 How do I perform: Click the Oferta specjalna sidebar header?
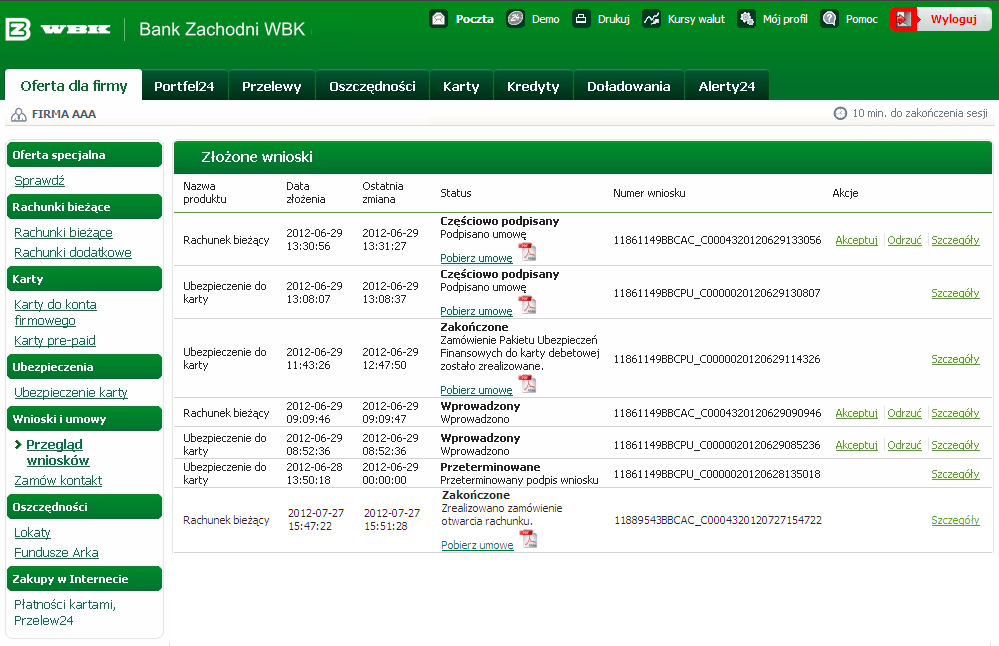(x=84, y=155)
